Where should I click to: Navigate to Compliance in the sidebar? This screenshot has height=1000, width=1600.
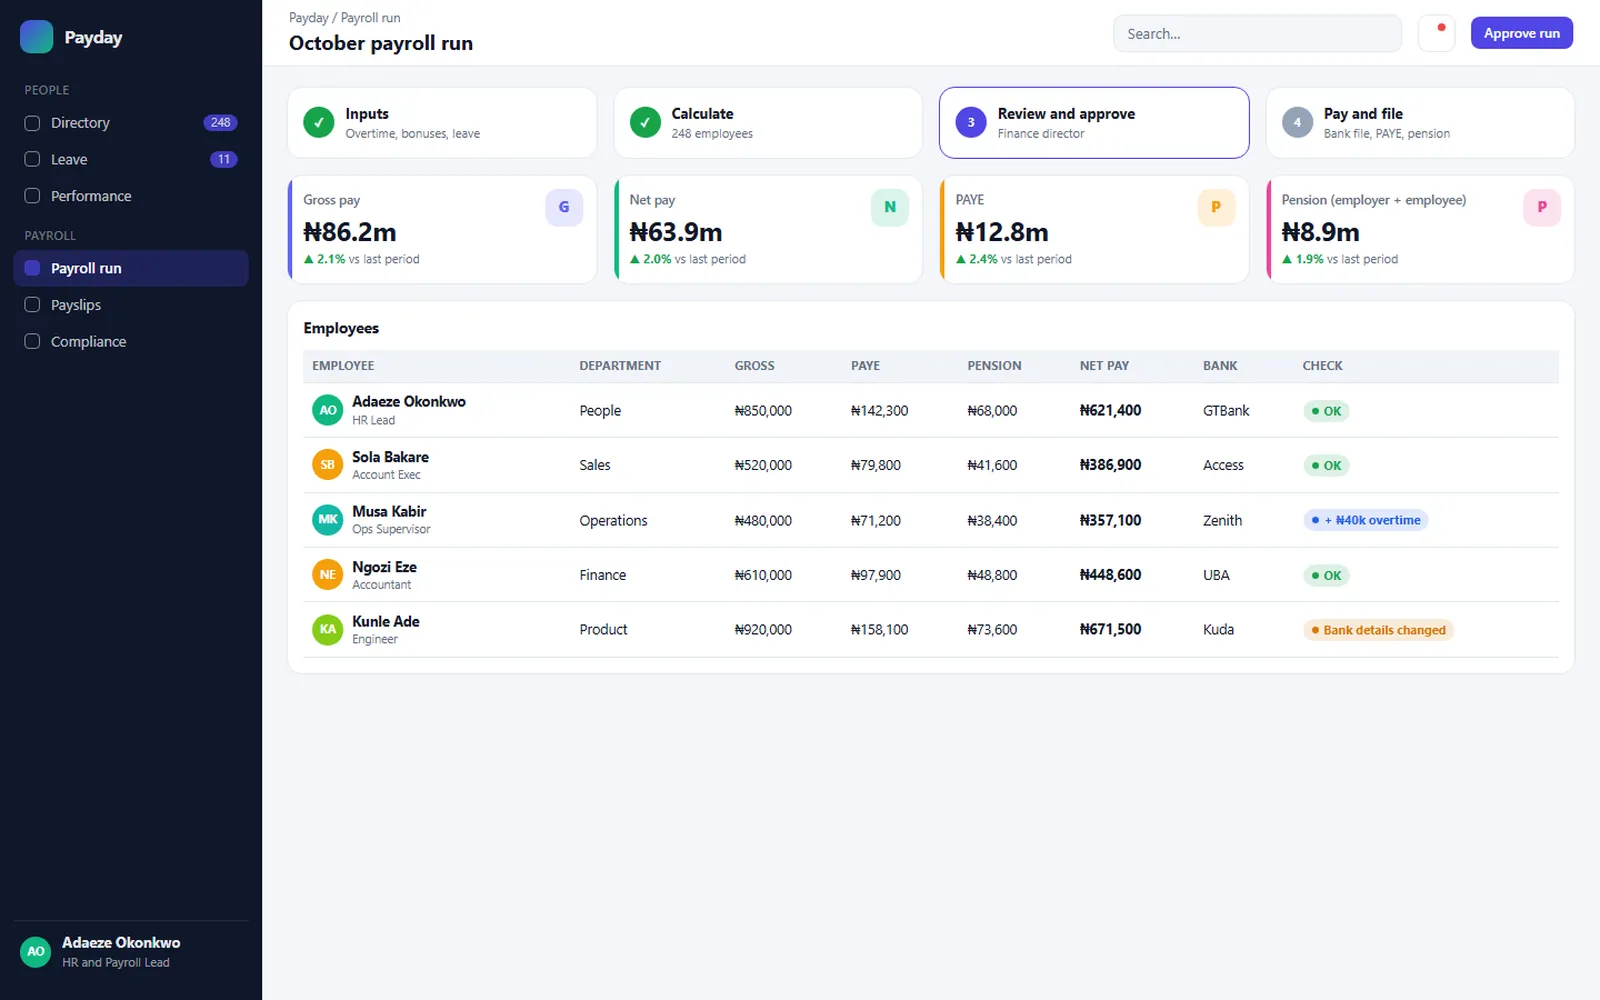[131, 341]
